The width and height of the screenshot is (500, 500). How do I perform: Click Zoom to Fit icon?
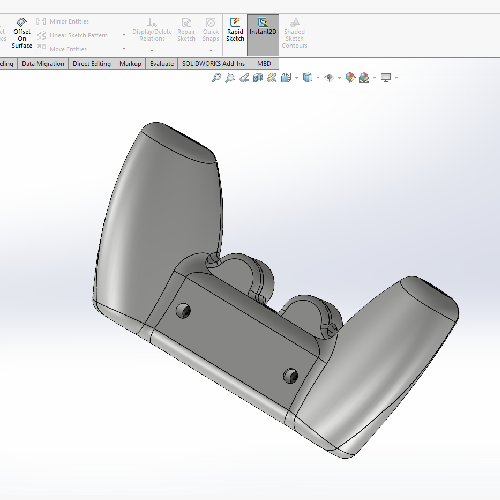tap(216, 78)
